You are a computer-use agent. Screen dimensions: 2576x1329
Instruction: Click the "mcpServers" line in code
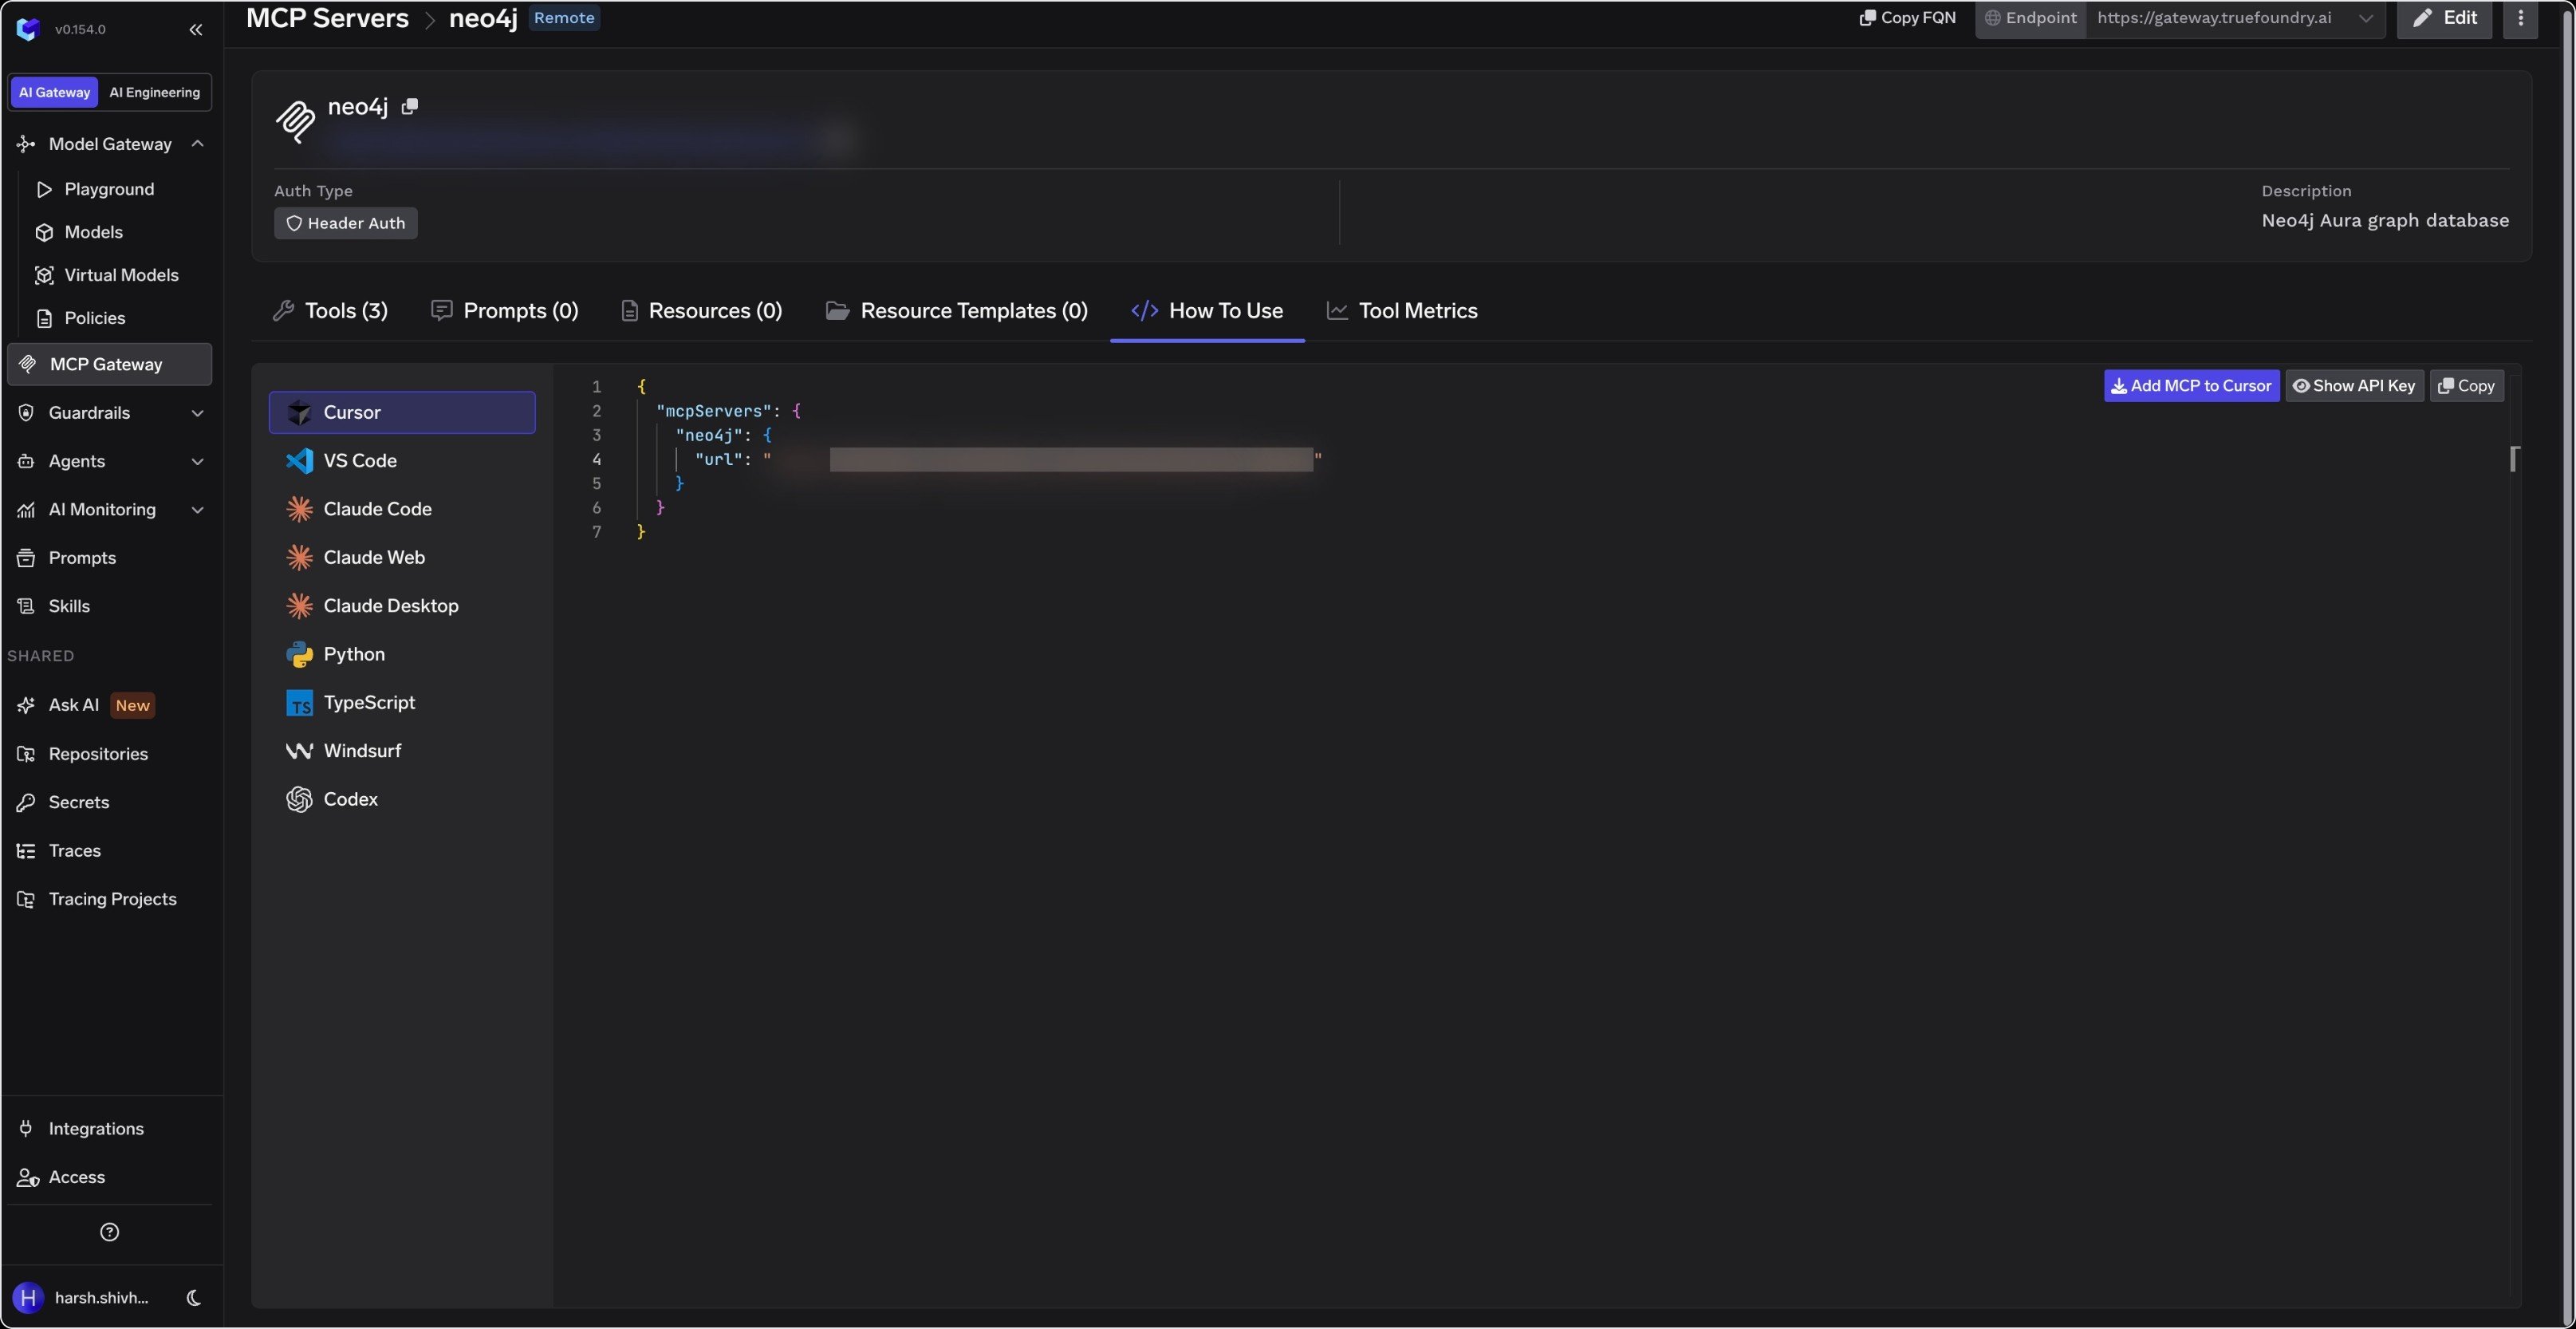(728, 411)
